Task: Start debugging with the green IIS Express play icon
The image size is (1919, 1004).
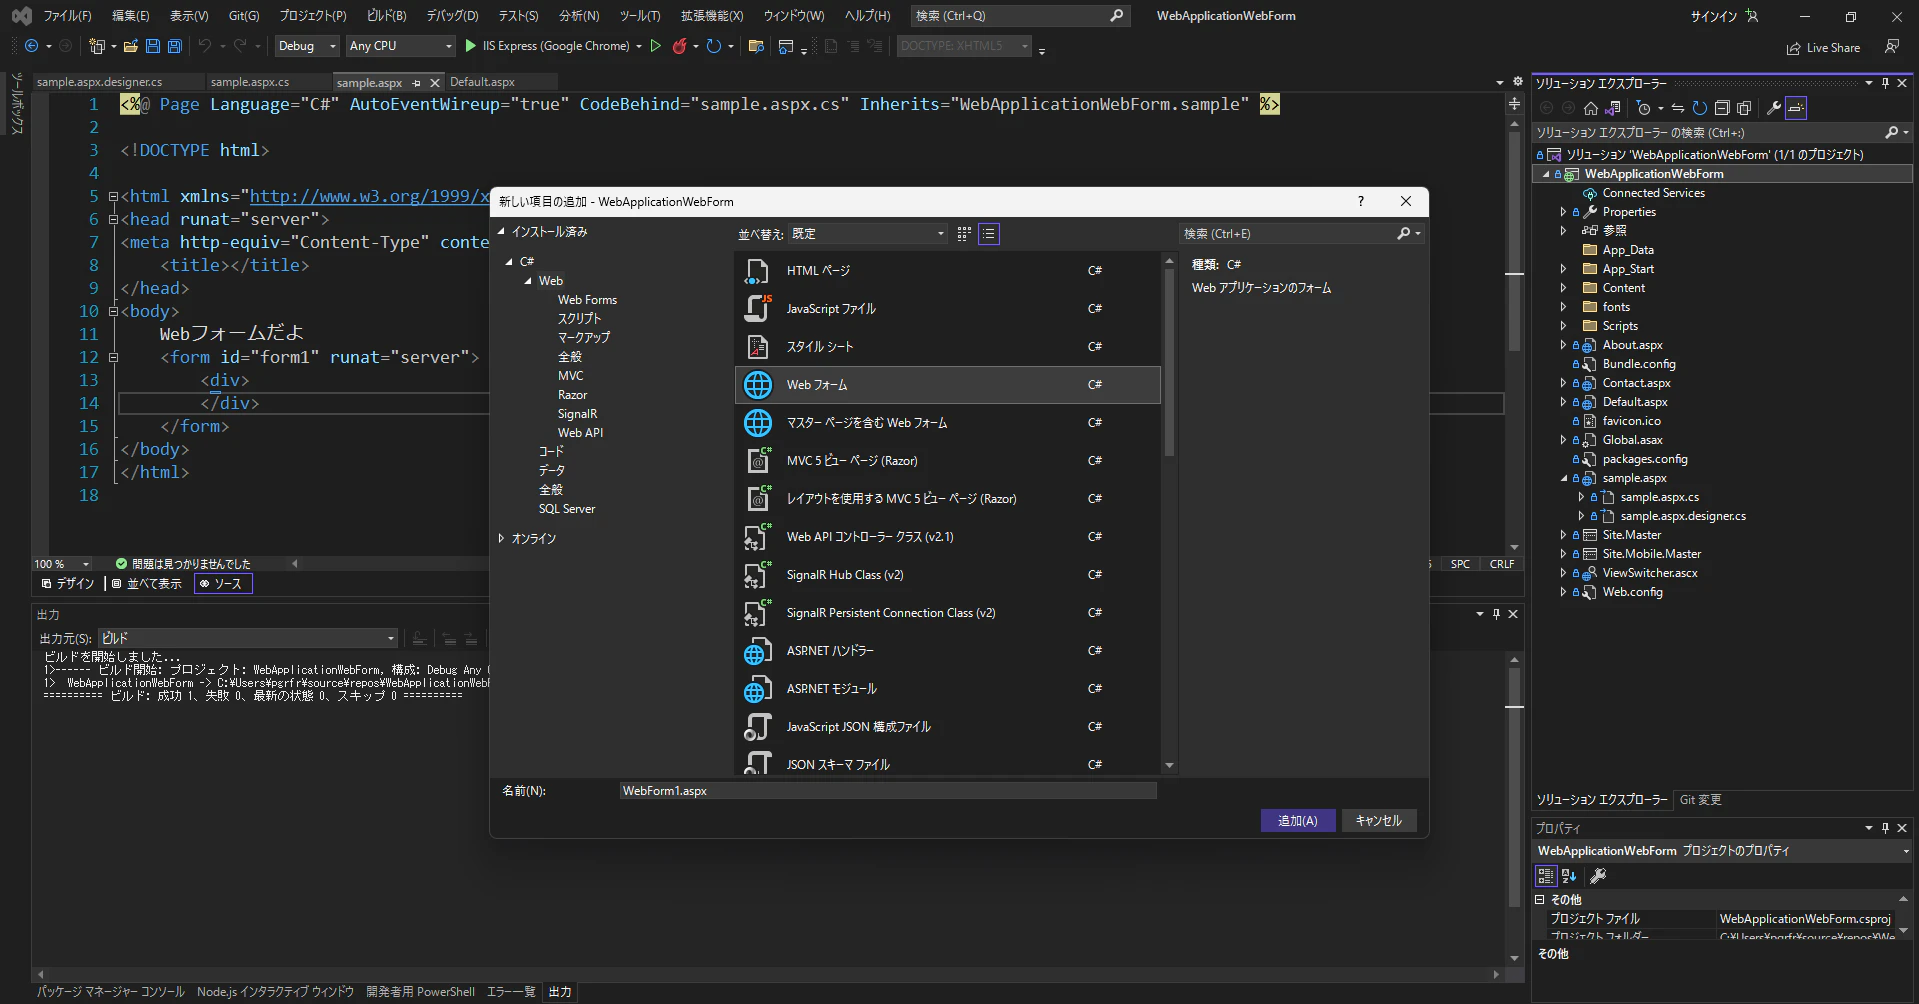Action: coord(470,46)
